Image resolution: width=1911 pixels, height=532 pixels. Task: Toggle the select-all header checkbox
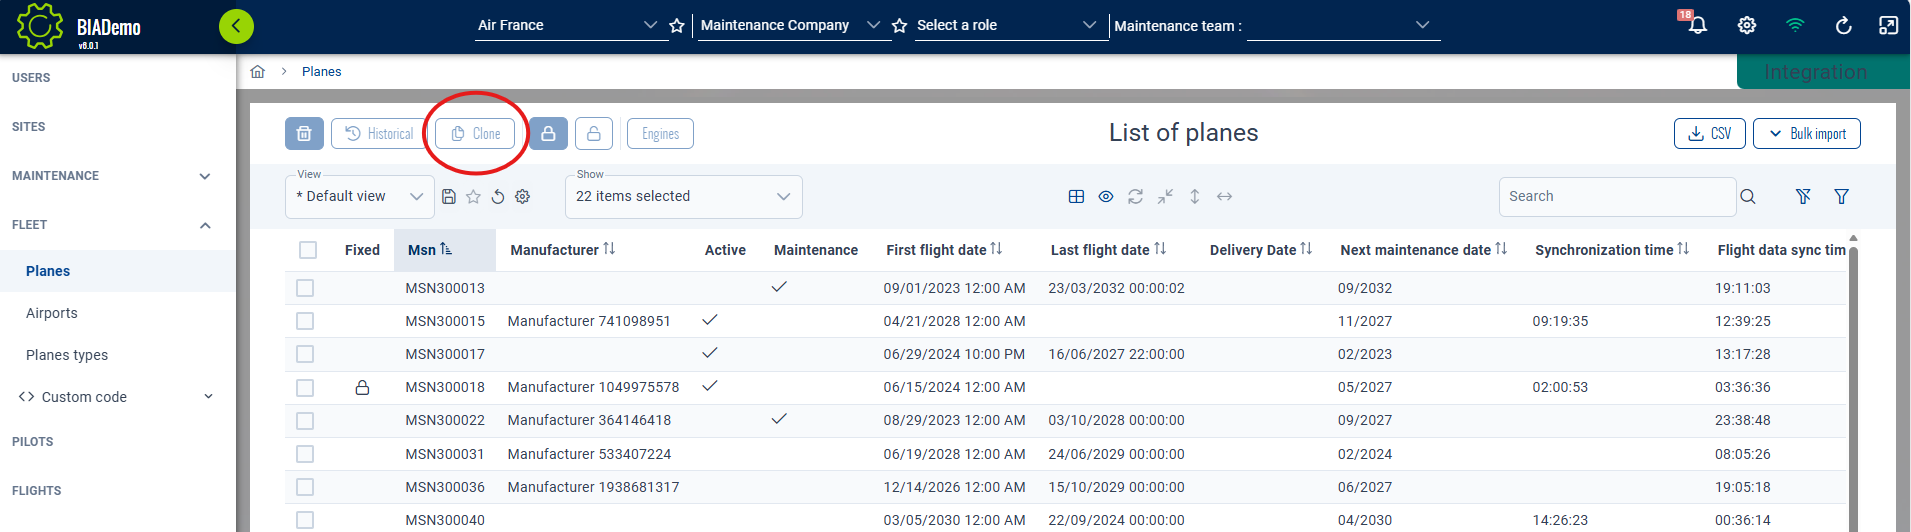308,250
